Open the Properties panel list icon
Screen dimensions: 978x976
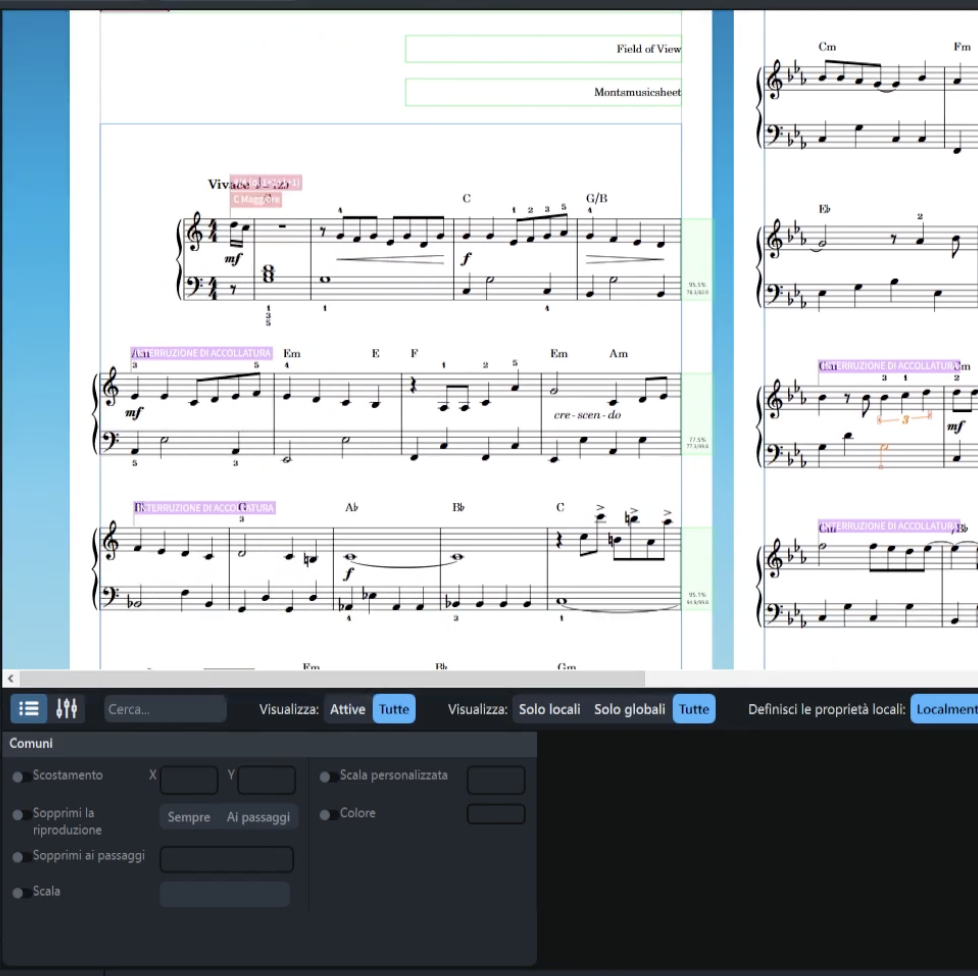pos(29,709)
